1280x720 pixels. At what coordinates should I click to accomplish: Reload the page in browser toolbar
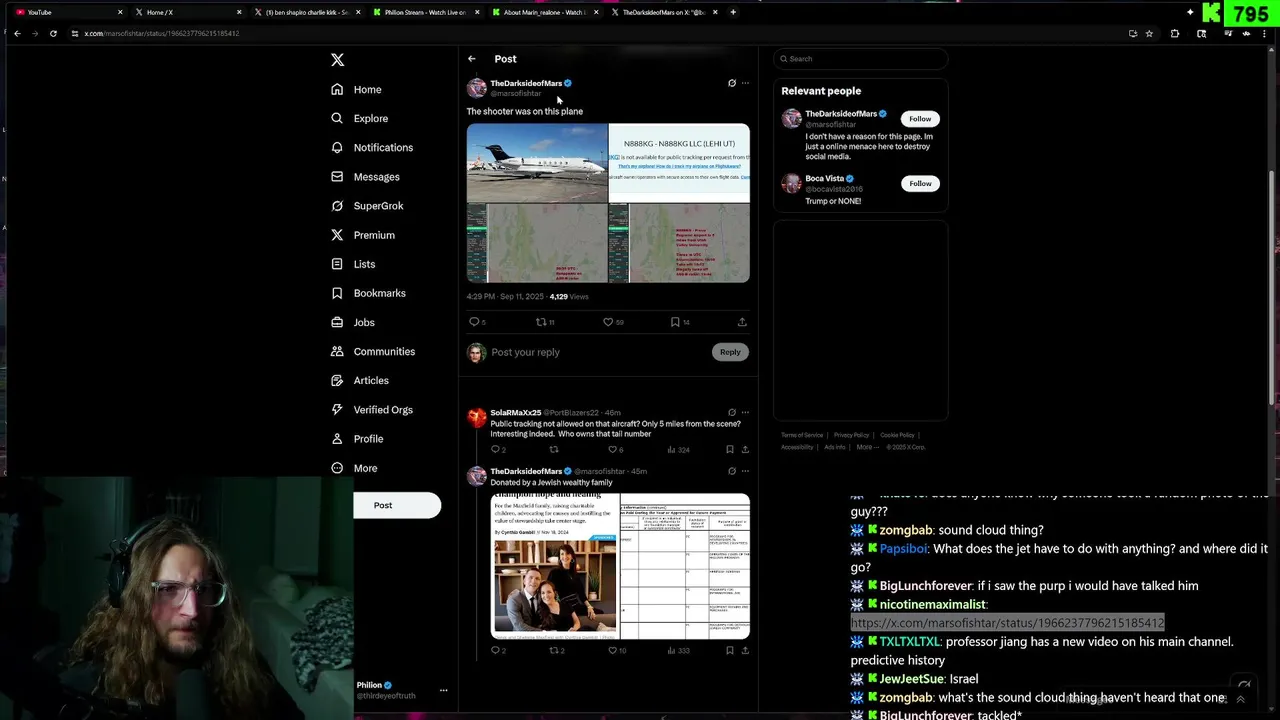coord(53,33)
